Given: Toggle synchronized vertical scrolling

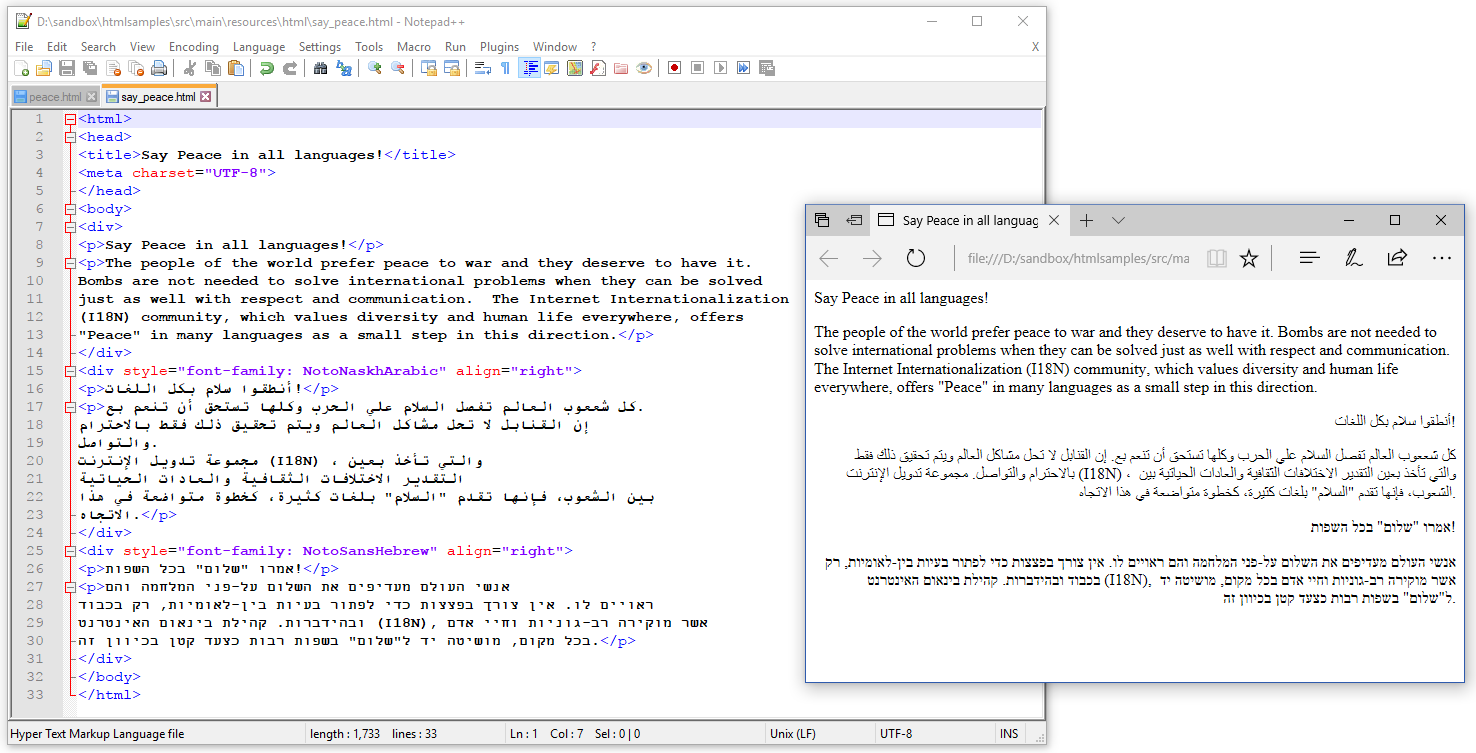Looking at the screenshot, I should coord(428,68).
